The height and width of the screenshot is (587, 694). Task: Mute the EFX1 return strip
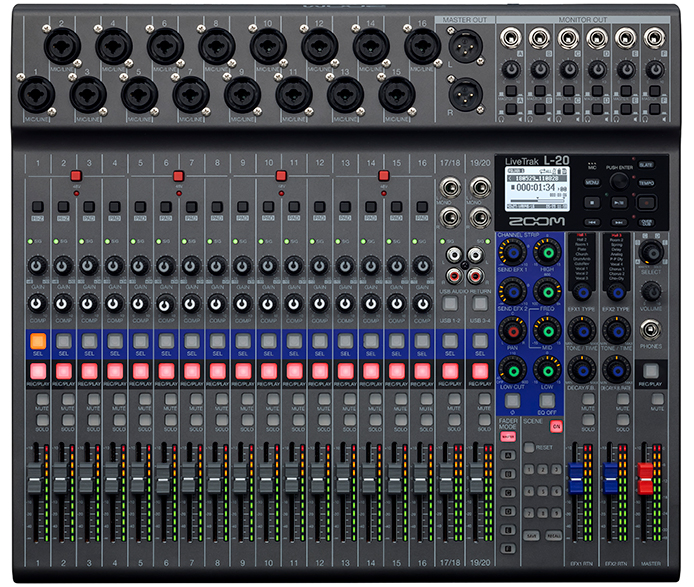589,399
